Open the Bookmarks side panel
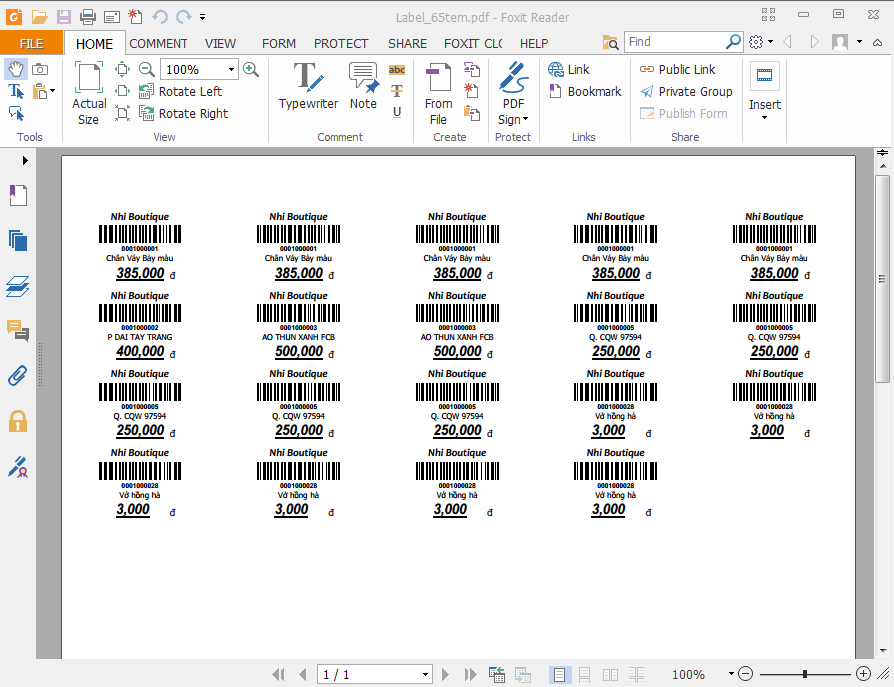Screen dimensions: 894x687 point(17,195)
